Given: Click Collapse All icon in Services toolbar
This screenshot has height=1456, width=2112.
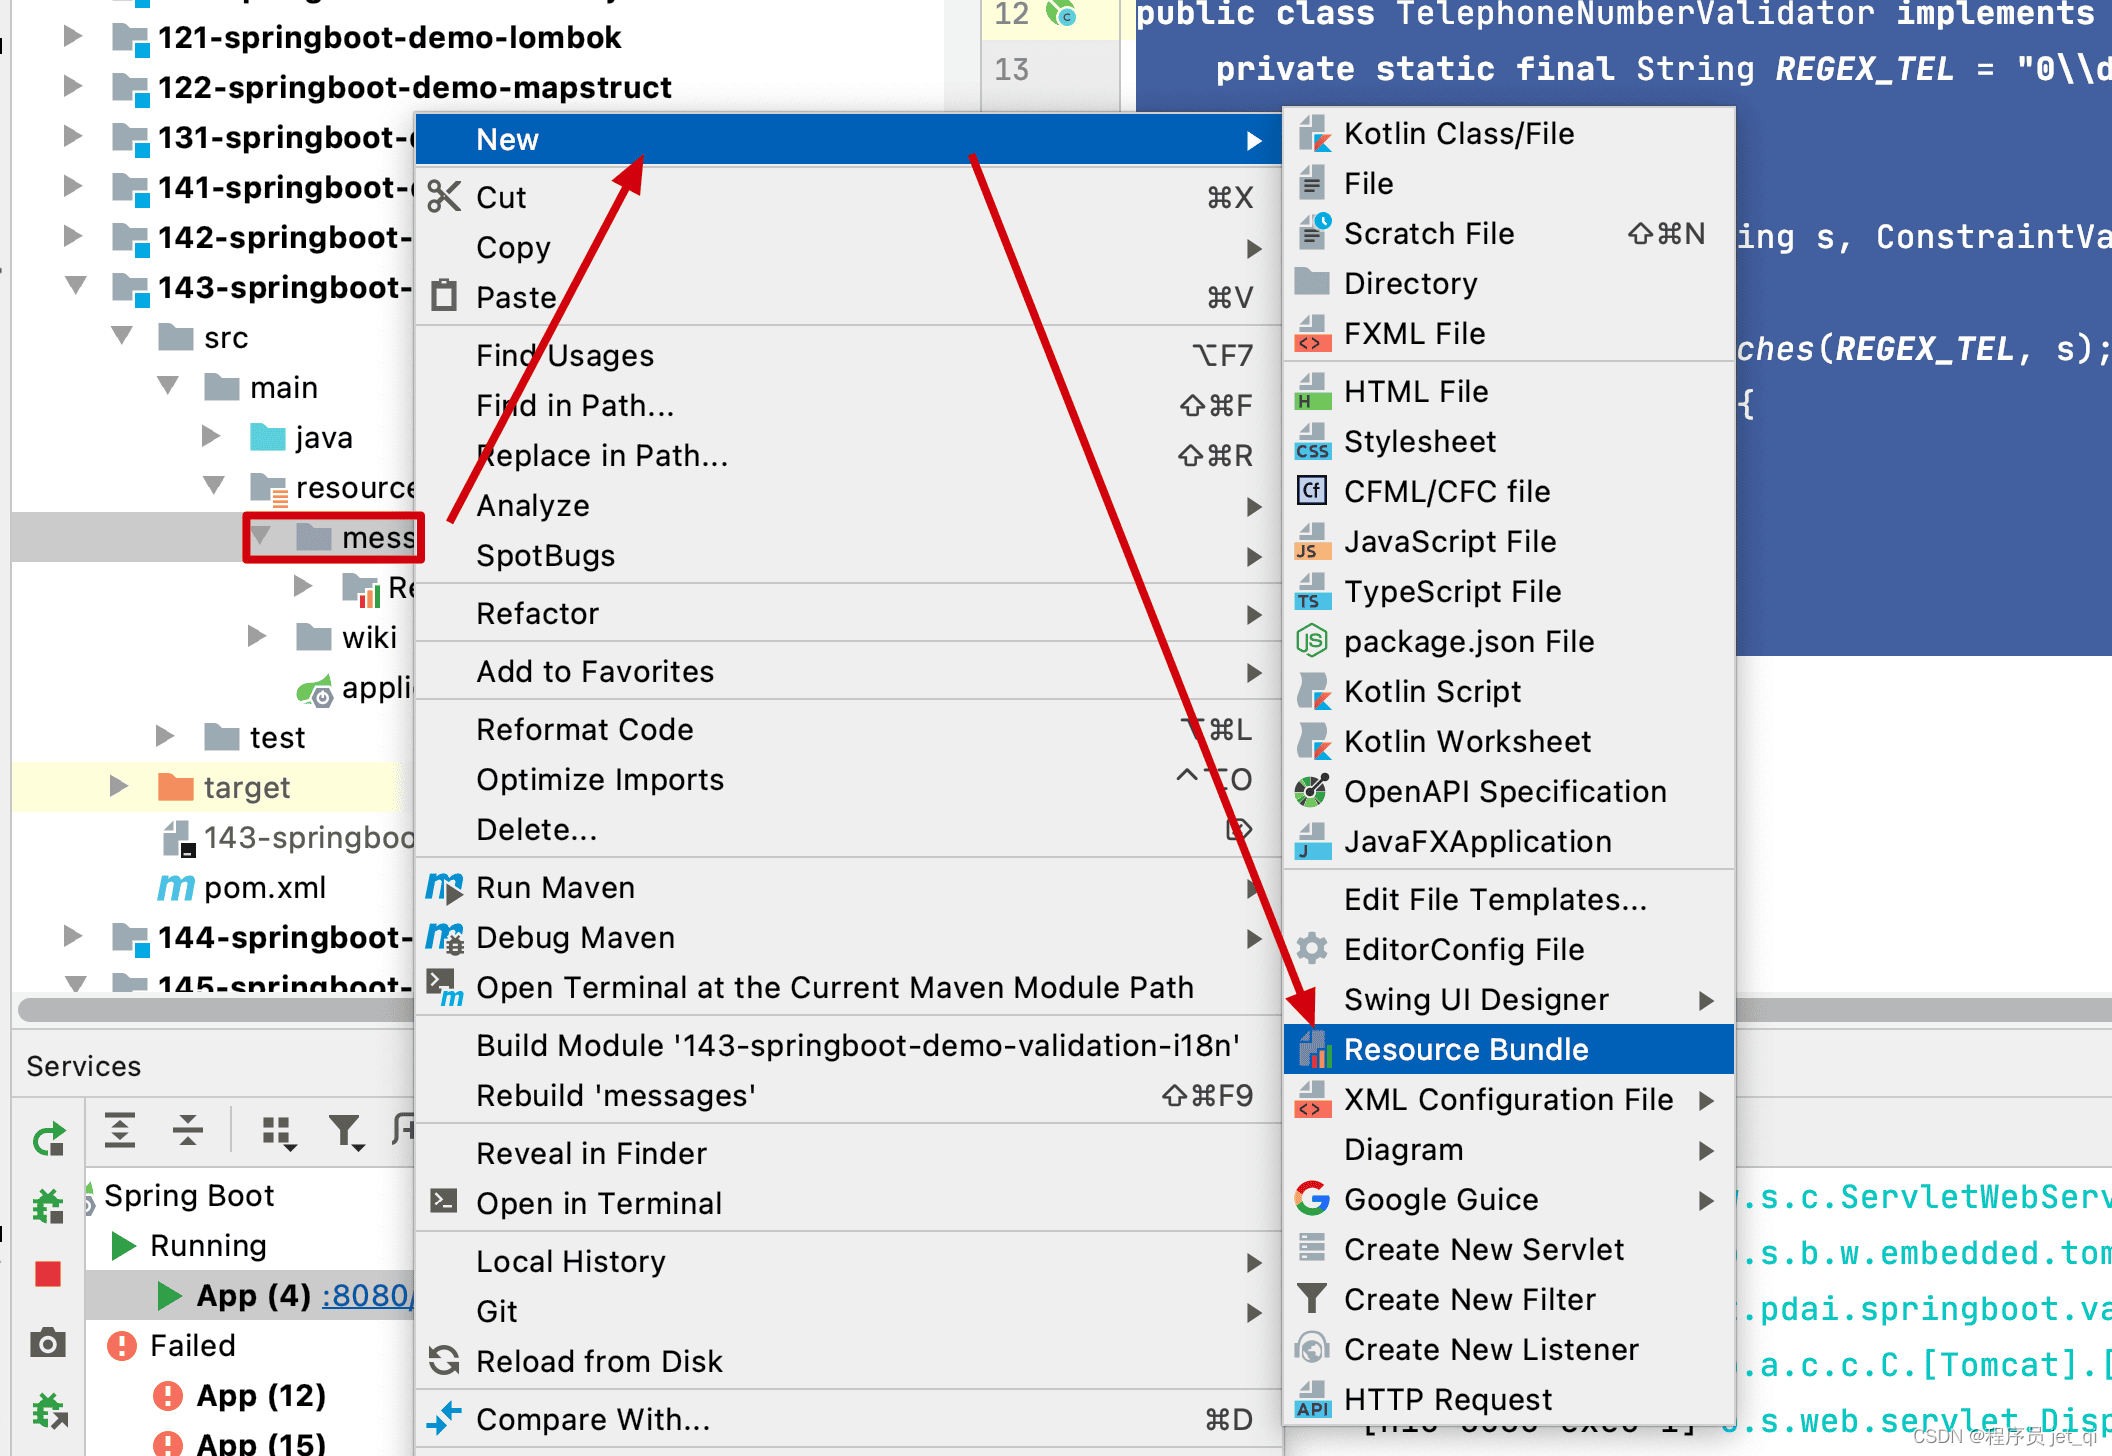Looking at the screenshot, I should click(187, 1130).
